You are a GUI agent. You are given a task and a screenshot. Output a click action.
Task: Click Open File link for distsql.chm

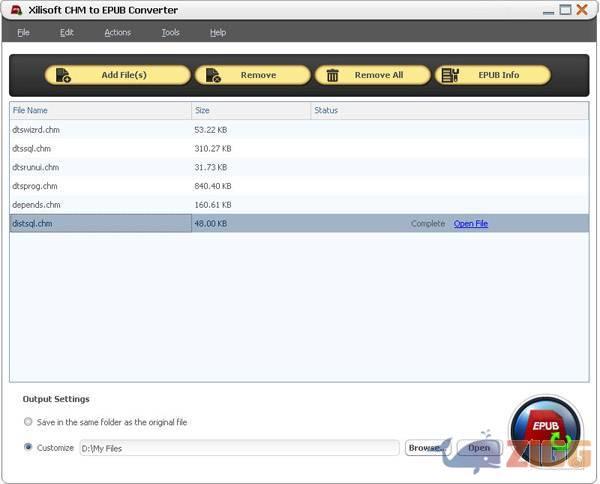point(471,223)
